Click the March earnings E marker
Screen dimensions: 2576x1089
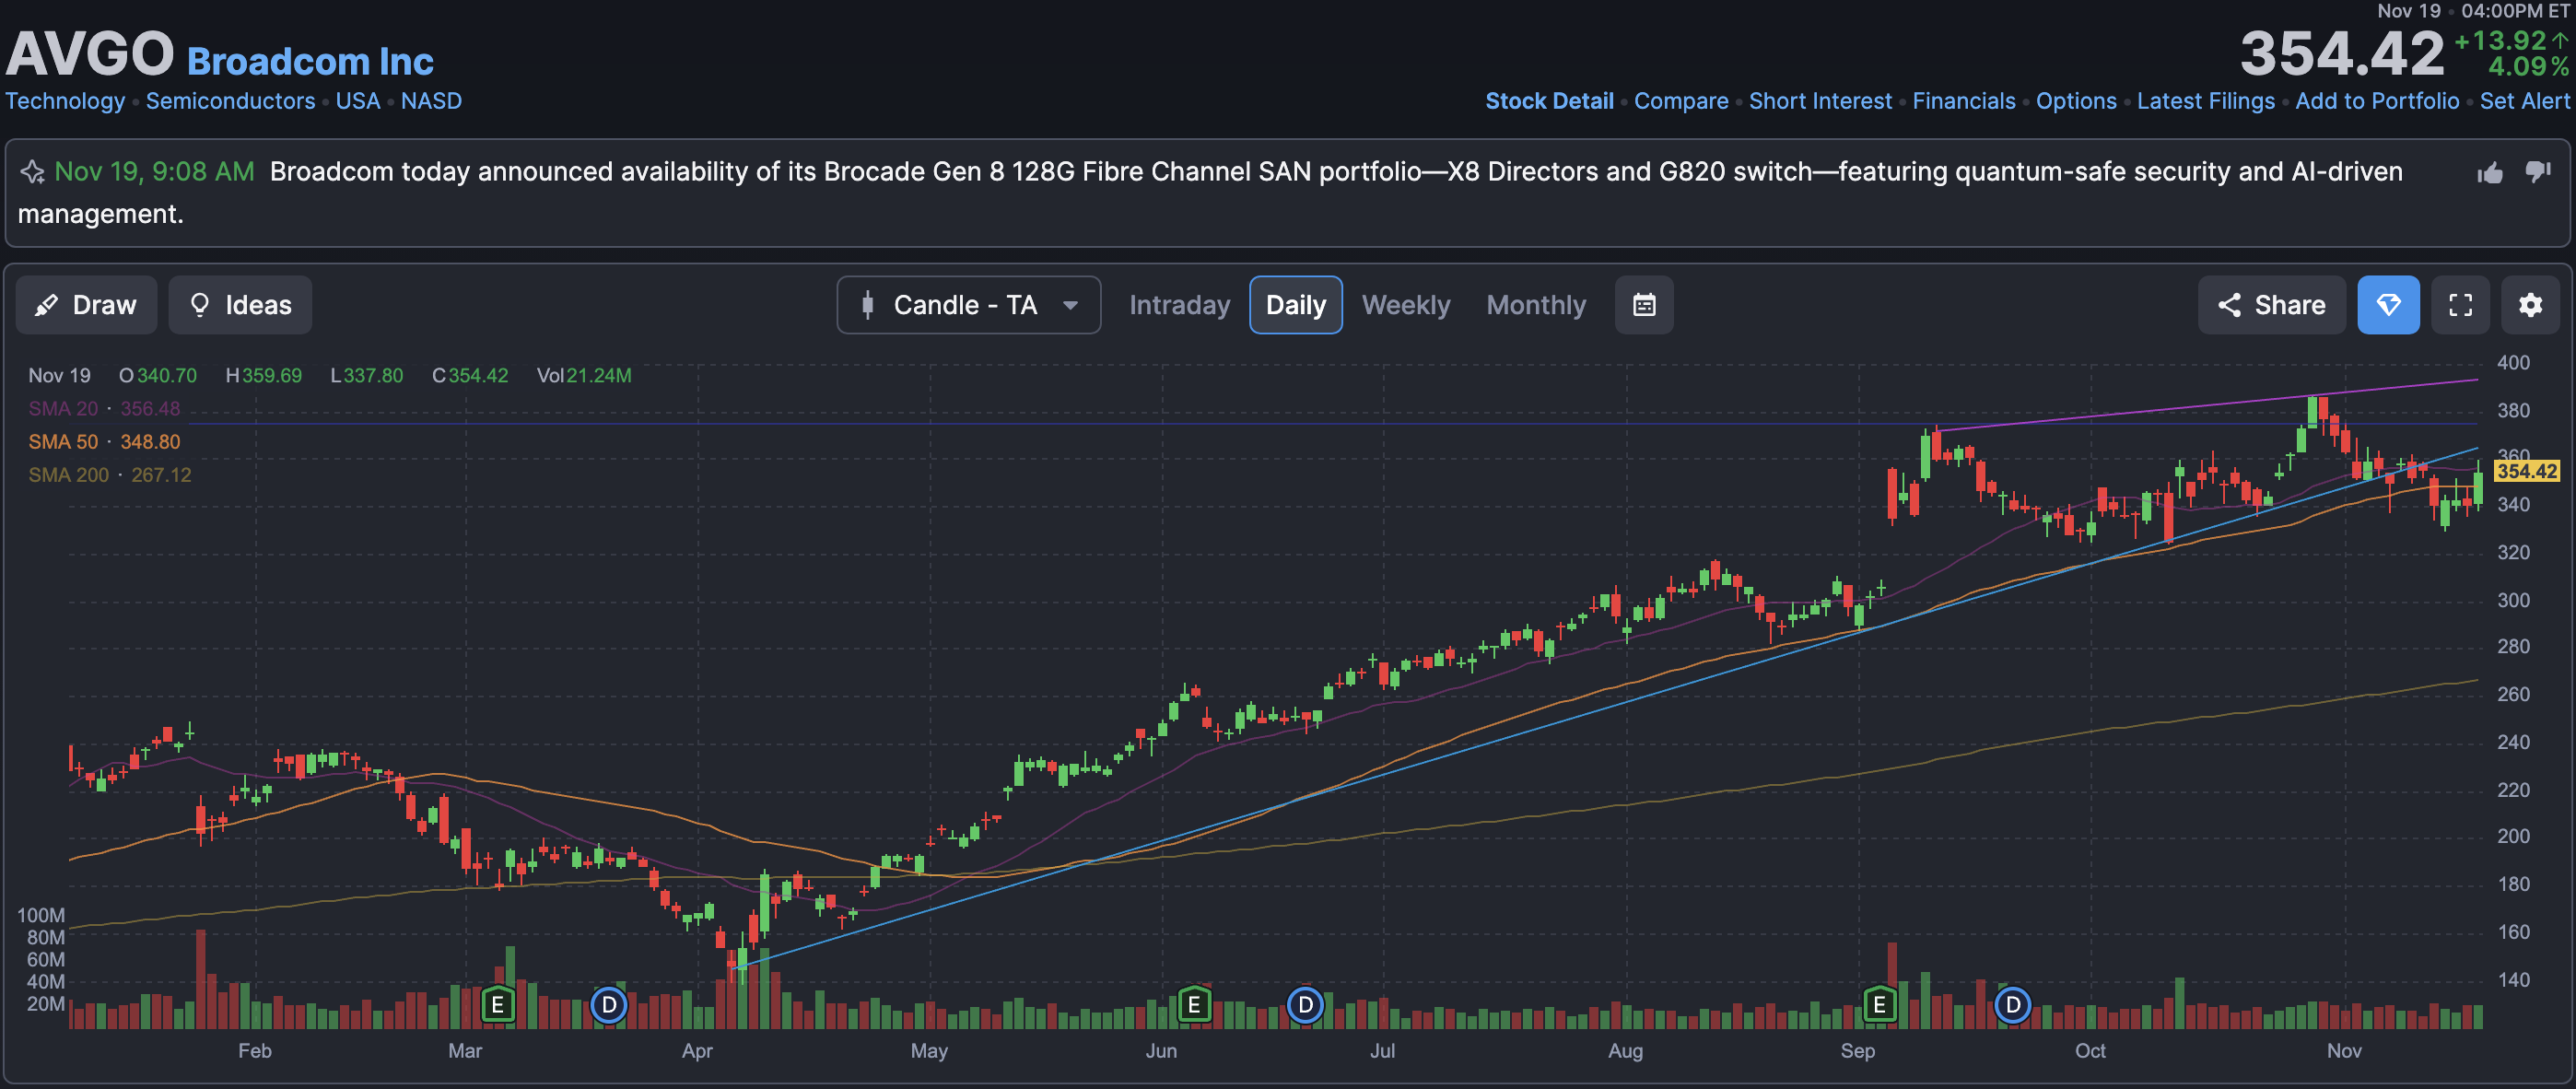click(497, 1004)
